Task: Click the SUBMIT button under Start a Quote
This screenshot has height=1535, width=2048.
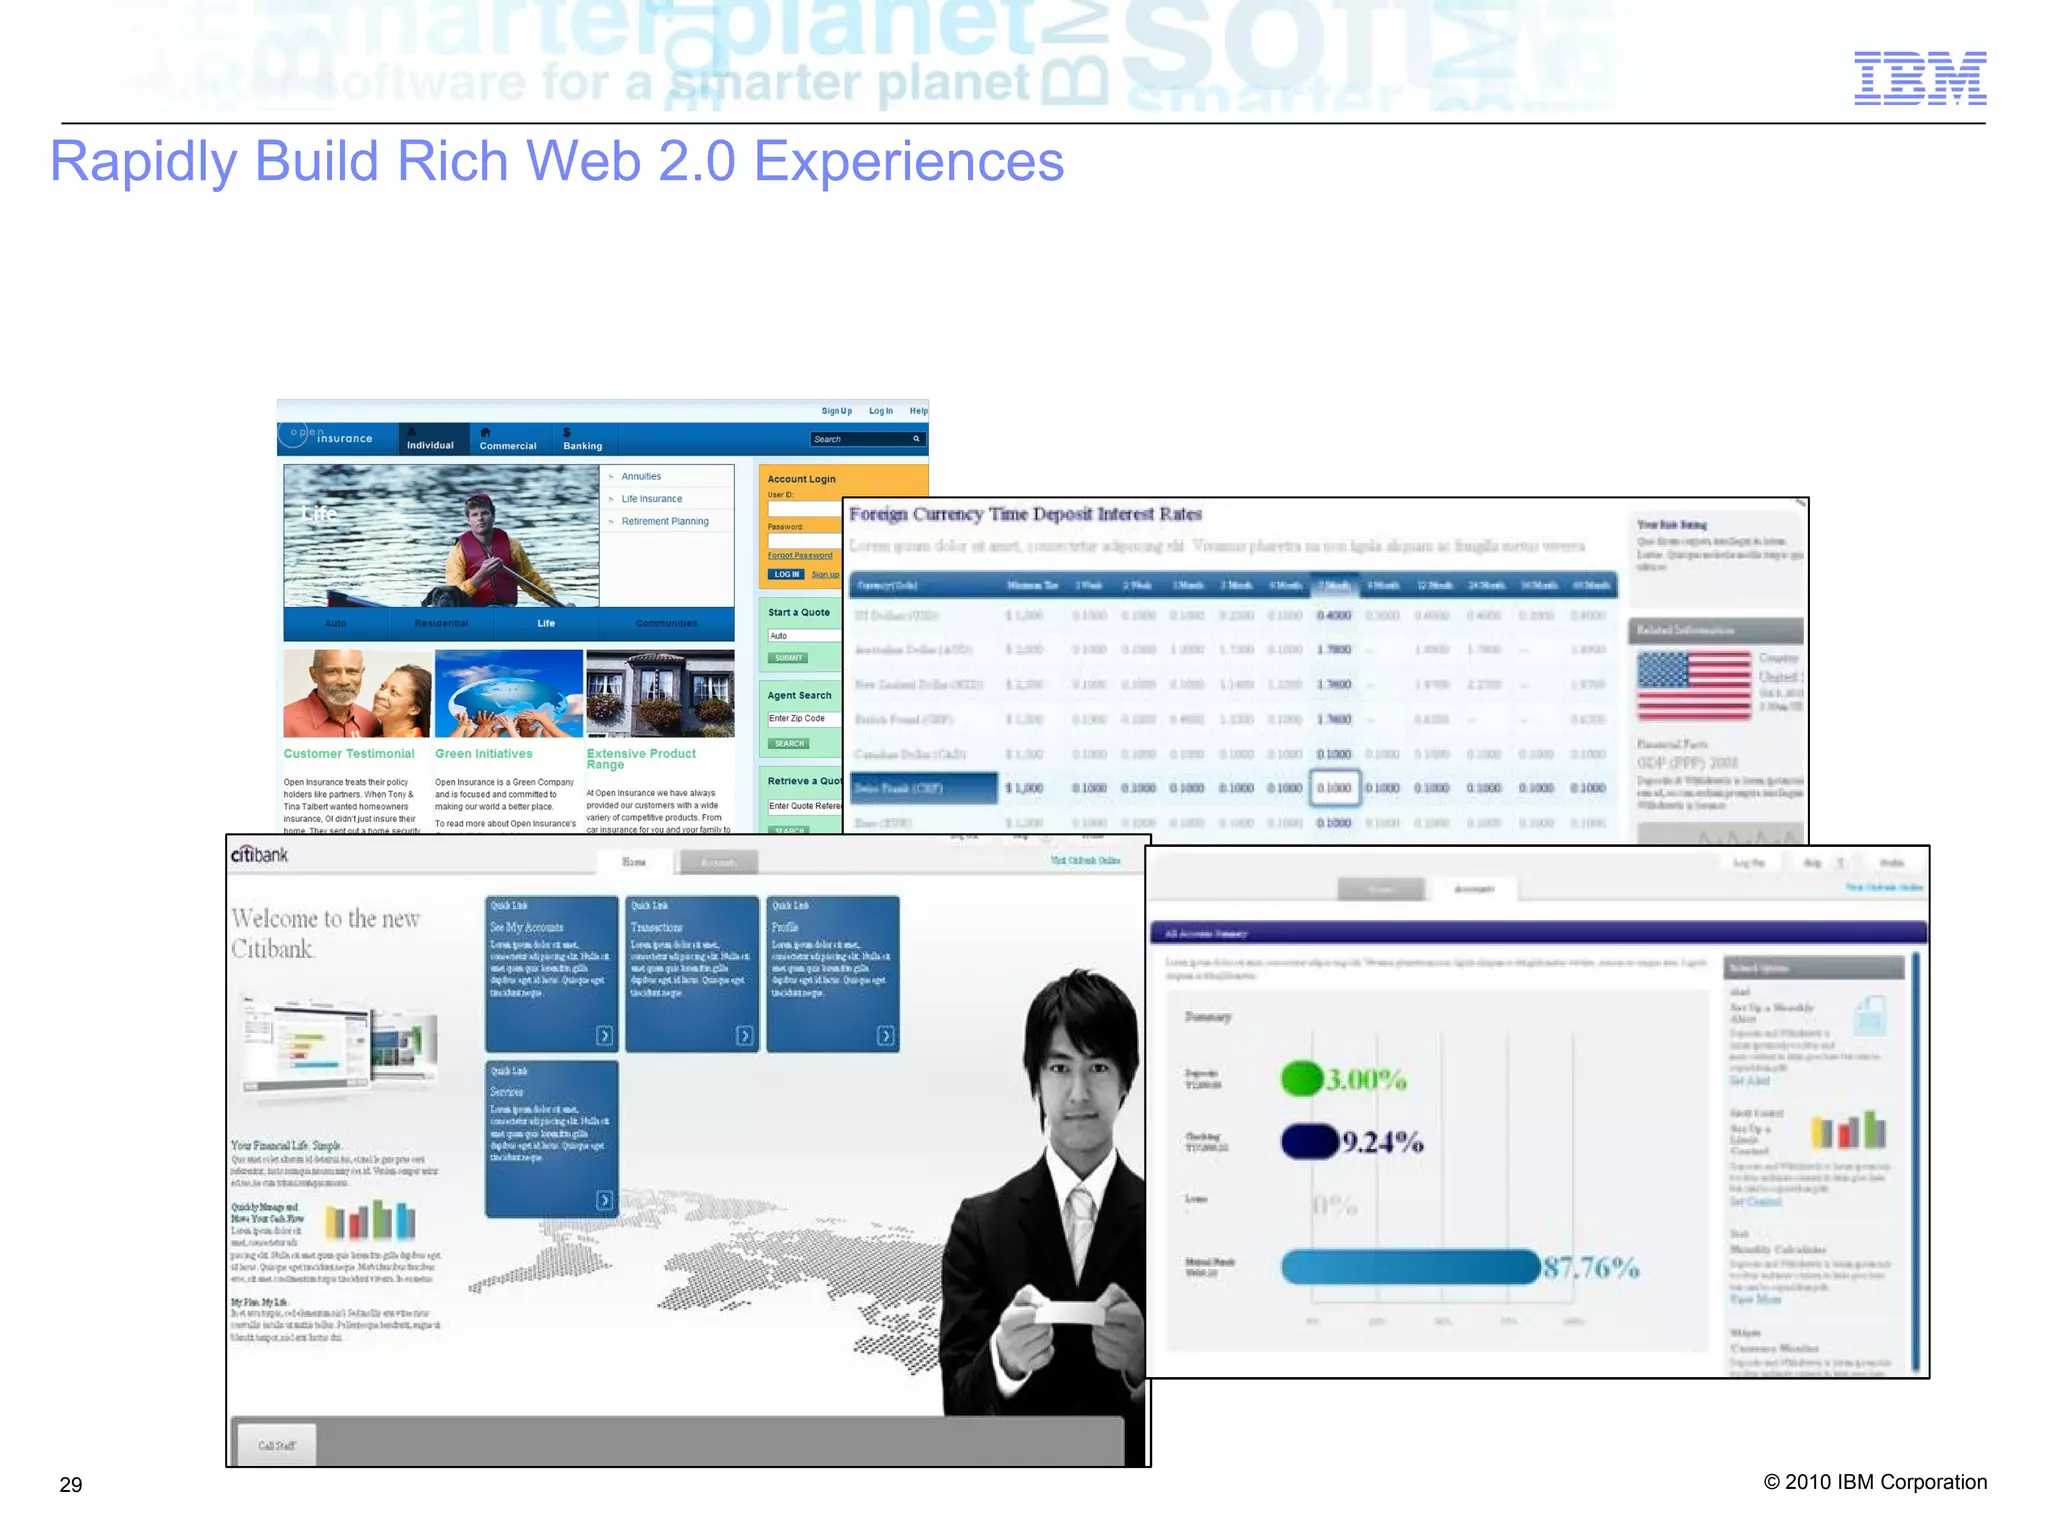Action: (x=788, y=658)
